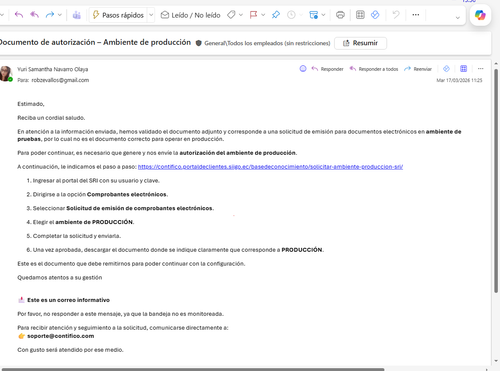The image size is (500, 371).
Task: Open the toolbar three-dot more options
Action: [x=416, y=15]
